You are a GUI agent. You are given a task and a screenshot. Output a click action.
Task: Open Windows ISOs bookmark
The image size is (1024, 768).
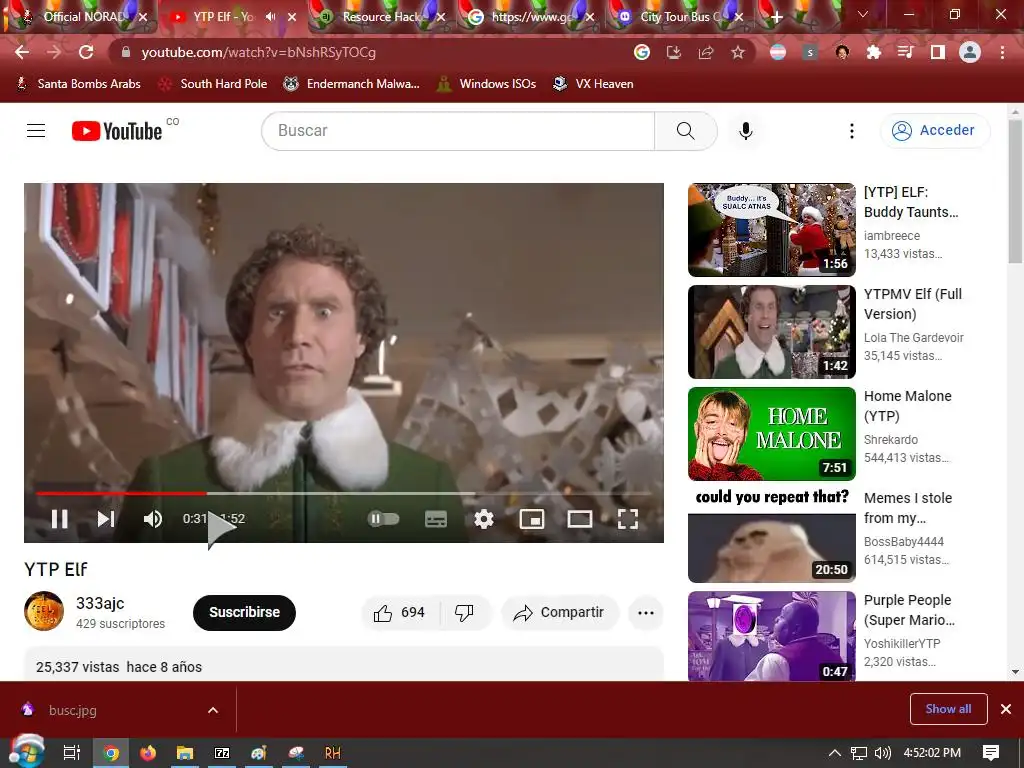pos(487,84)
